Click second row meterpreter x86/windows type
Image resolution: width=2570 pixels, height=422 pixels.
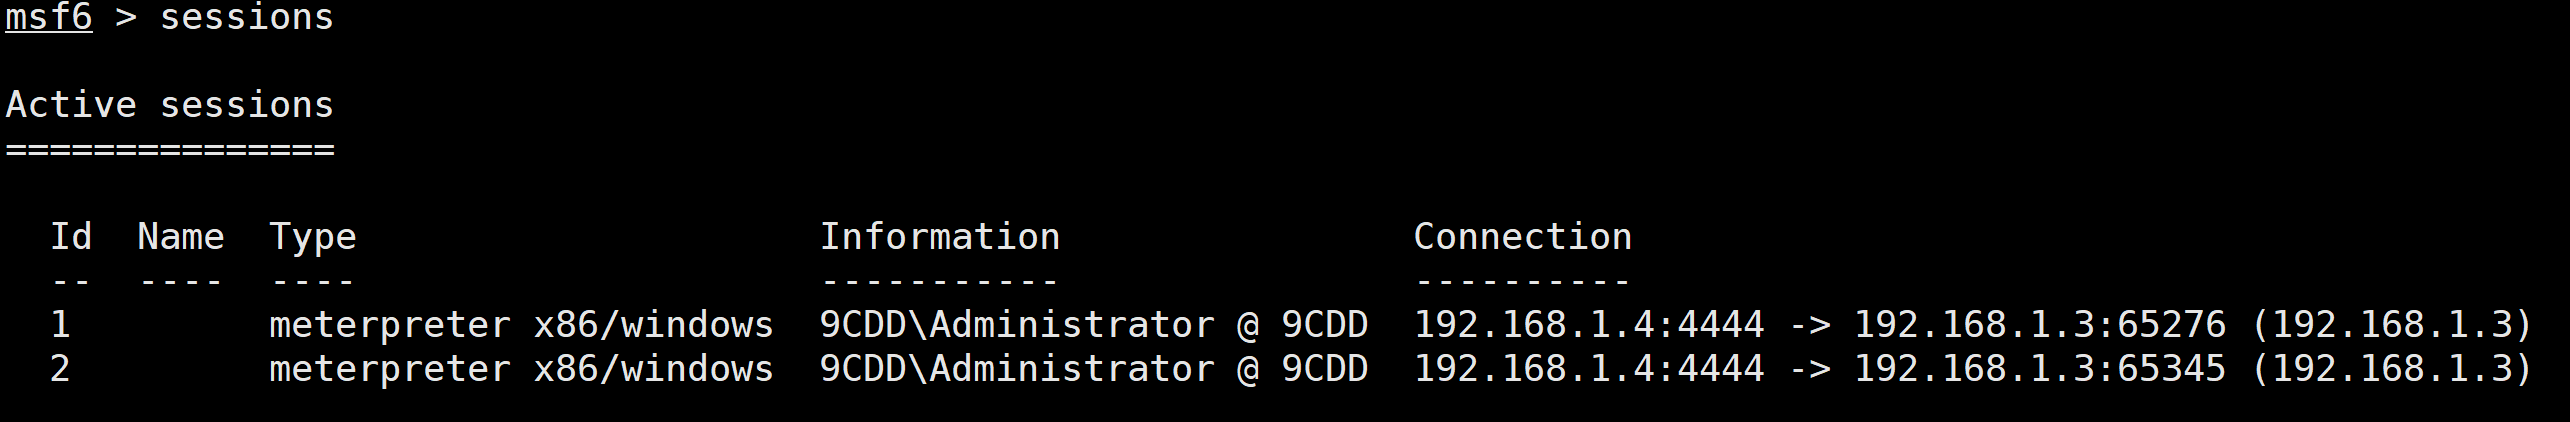(x=522, y=370)
